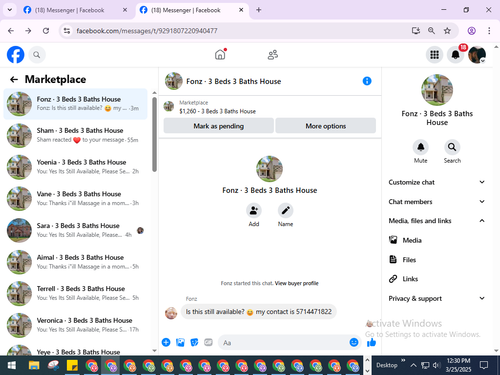This screenshot has width=500, height=375.
Task: Click the attach photo icon
Action: [180, 342]
